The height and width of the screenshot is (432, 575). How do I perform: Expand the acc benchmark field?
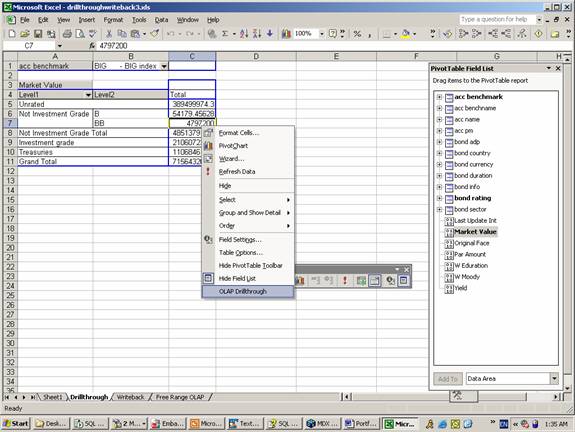(439, 97)
